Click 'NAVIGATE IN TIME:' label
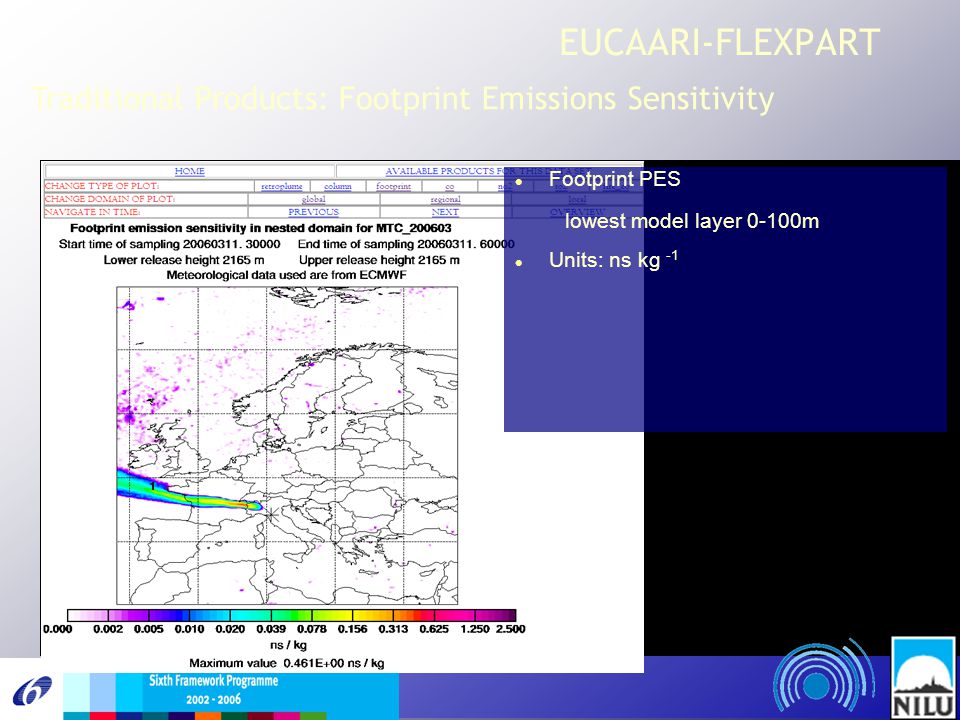960x720 pixels. click(x=92, y=212)
